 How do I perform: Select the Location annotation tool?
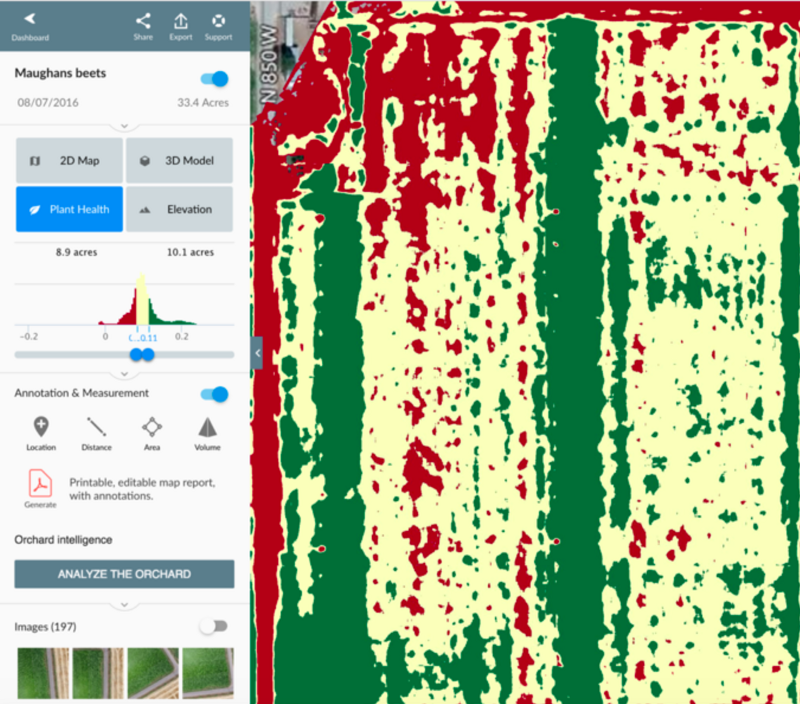coord(40,430)
